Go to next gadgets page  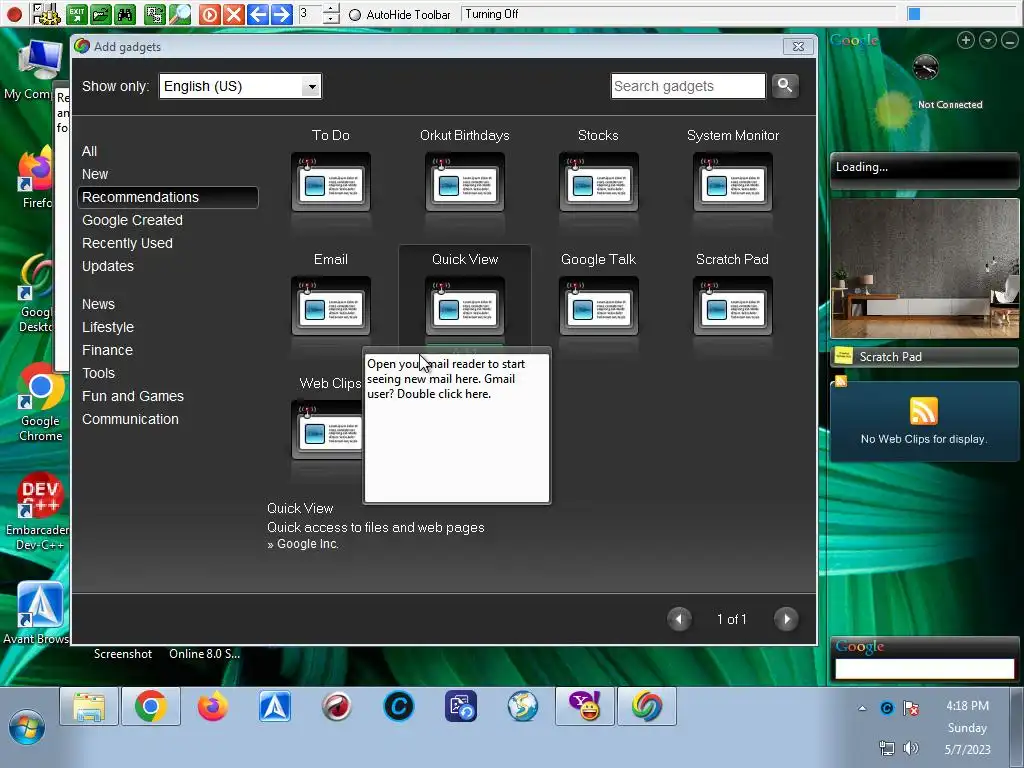tap(786, 619)
